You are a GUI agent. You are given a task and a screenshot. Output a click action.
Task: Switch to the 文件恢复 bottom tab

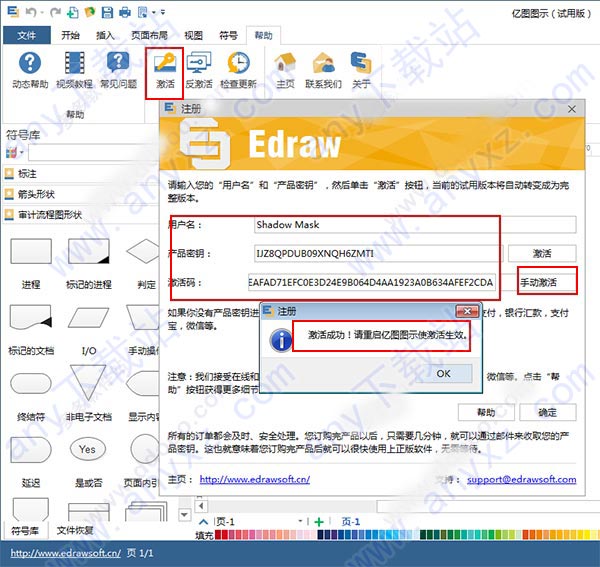click(75, 530)
